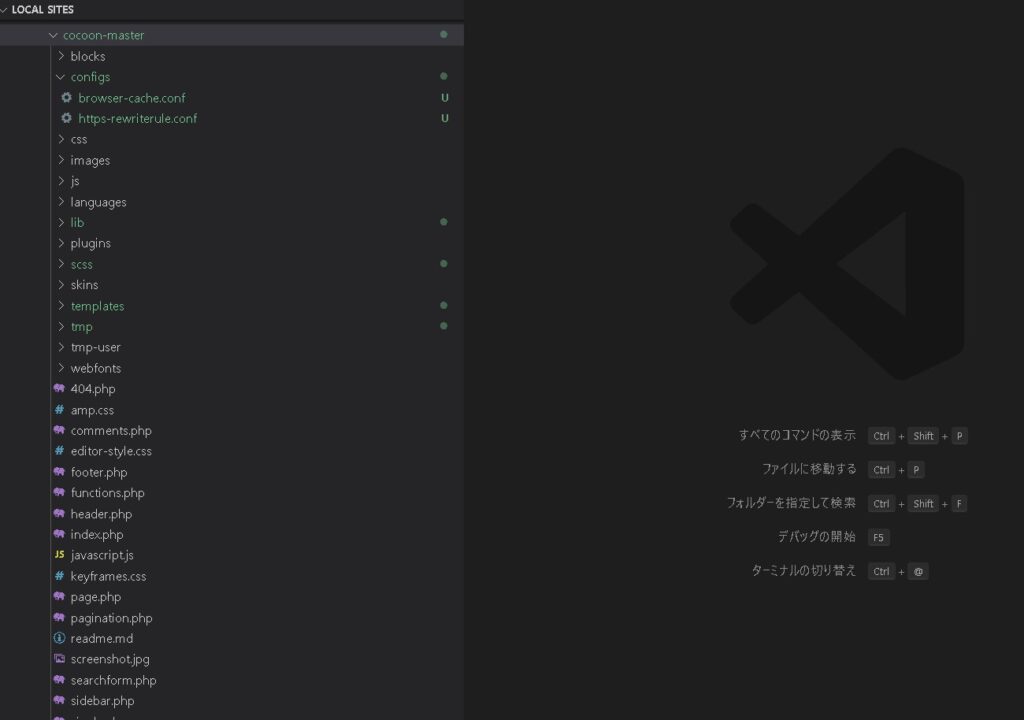Select the keyframes.css file
This screenshot has height=720, width=1024.
pos(108,576)
